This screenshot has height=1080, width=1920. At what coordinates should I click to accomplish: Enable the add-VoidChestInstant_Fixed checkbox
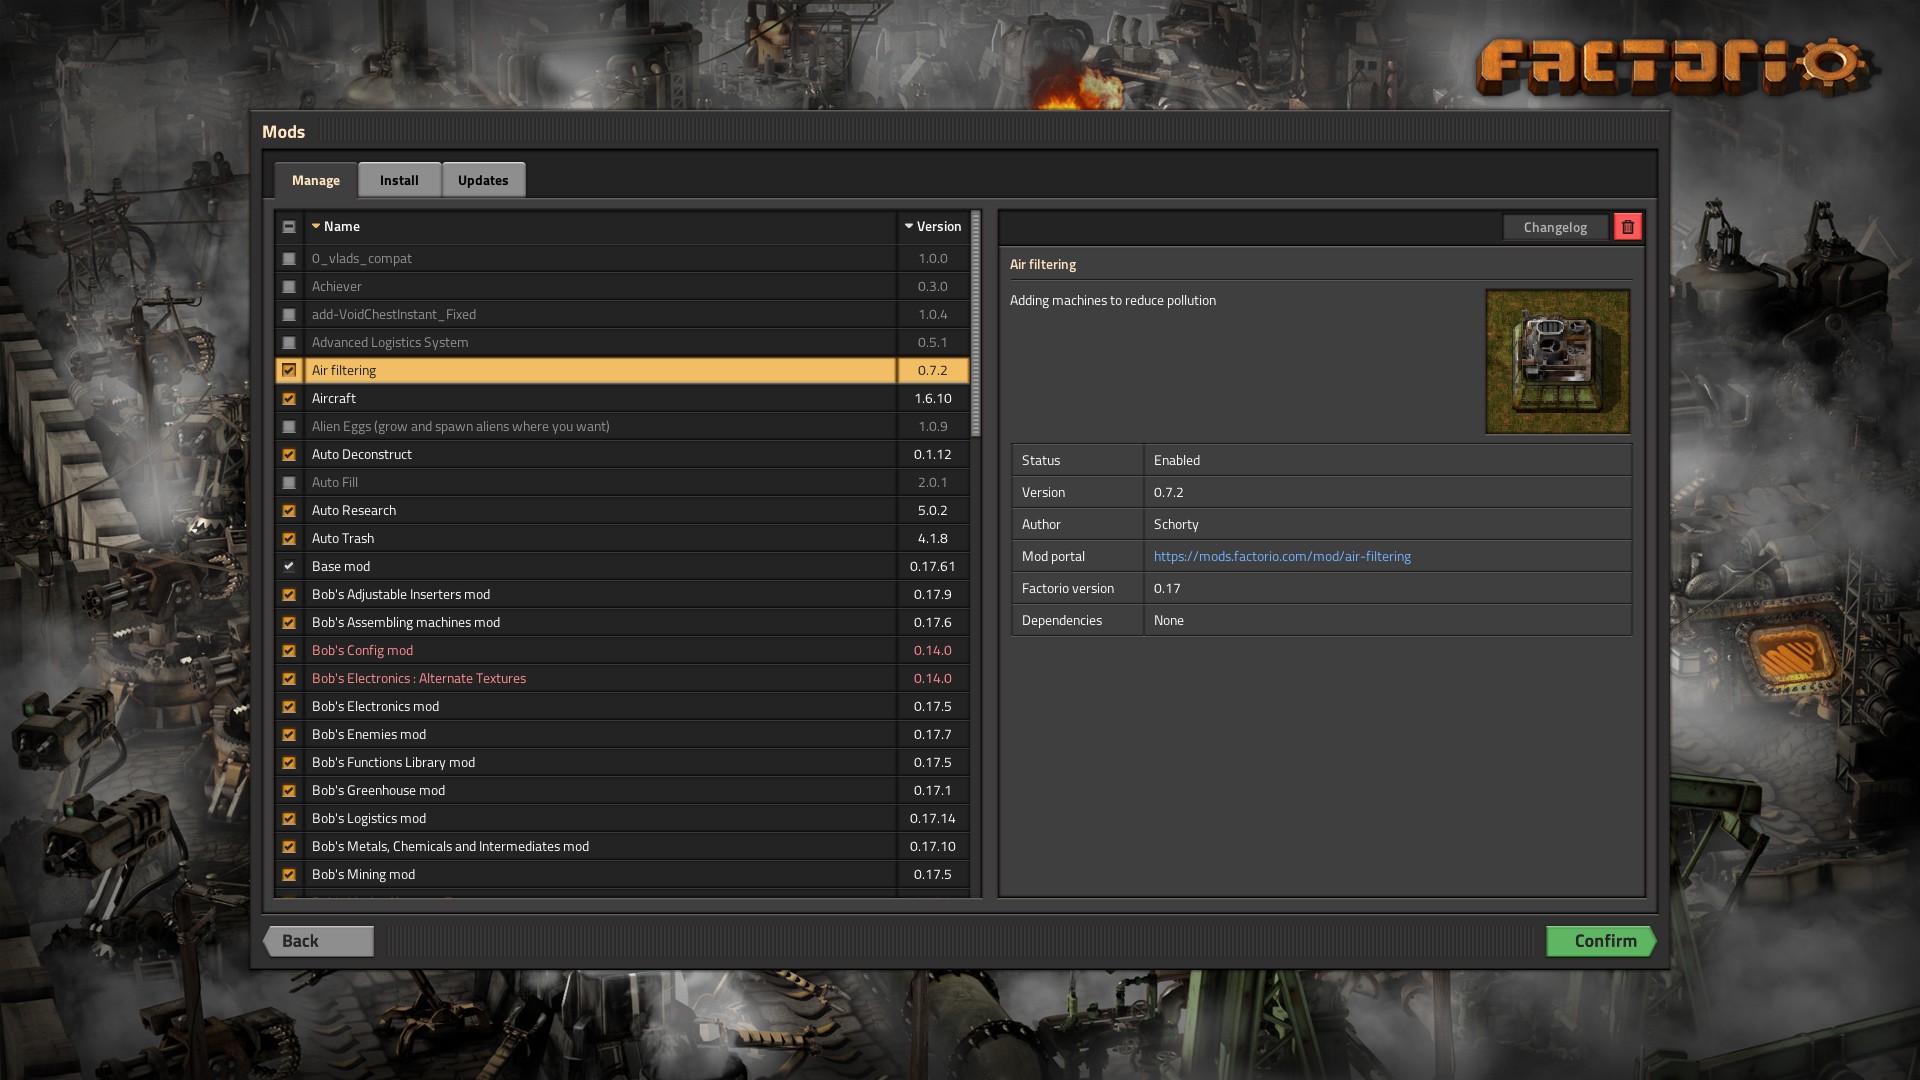(x=289, y=315)
